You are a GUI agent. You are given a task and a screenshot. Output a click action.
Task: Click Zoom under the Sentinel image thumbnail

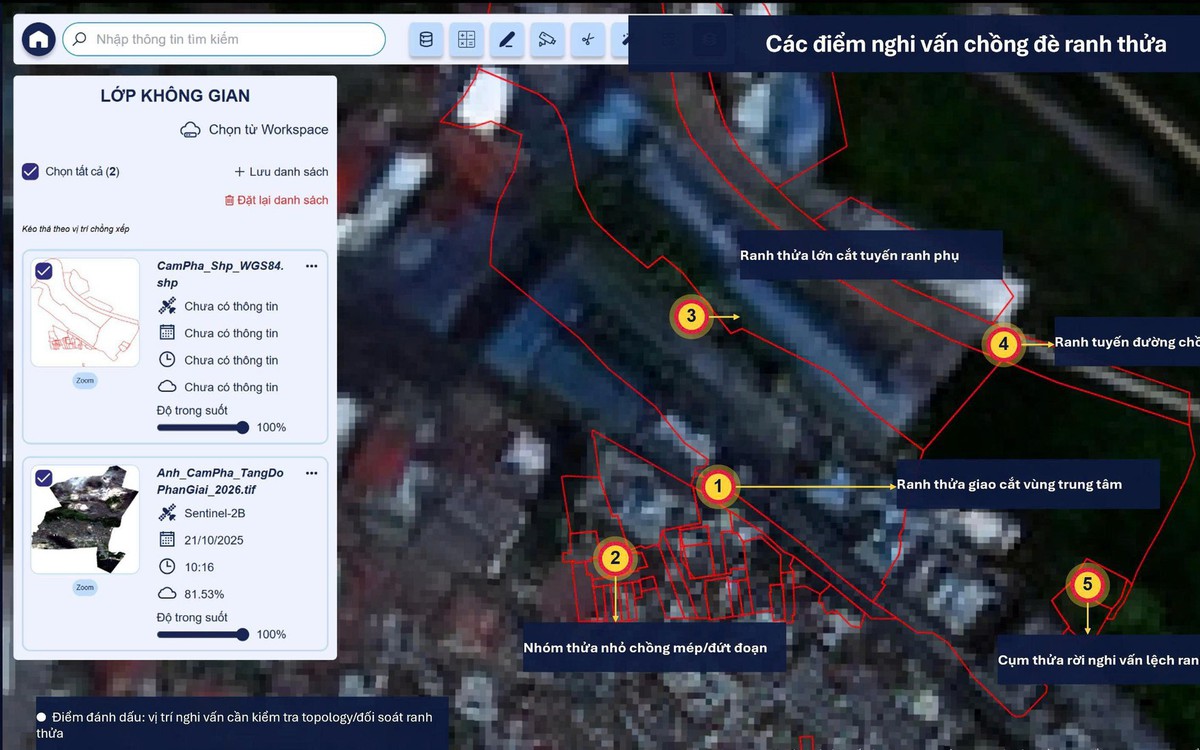(x=85, y=588)
